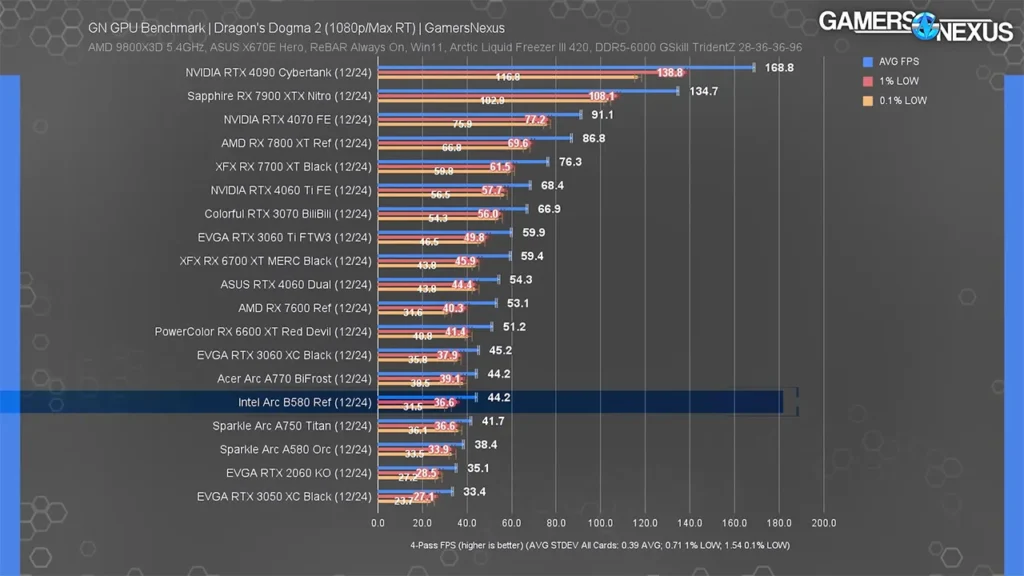Select the EVGA RTX 3060 Ti FTW3 label
This screenshot has height=576, width=1024.
click(285, 237)
